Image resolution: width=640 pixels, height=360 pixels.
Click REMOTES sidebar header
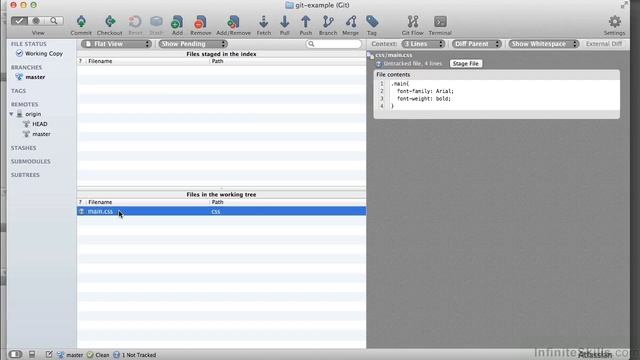pos(24,104)
